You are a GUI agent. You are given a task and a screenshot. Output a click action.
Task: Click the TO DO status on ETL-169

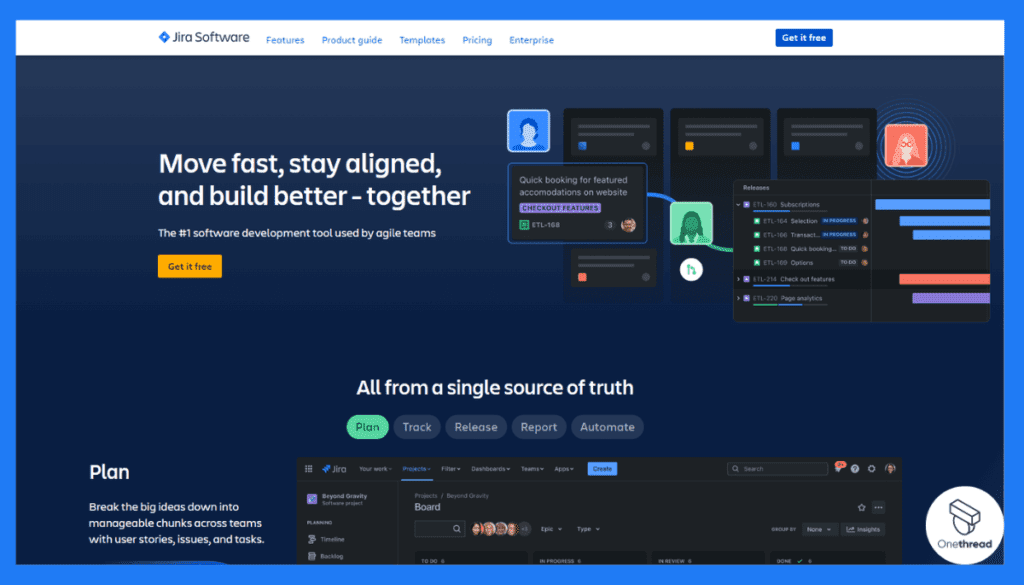848,262
